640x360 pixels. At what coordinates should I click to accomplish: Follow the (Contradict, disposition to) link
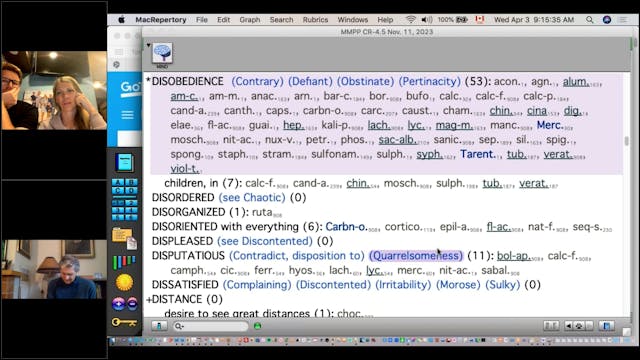coord(297,256)
